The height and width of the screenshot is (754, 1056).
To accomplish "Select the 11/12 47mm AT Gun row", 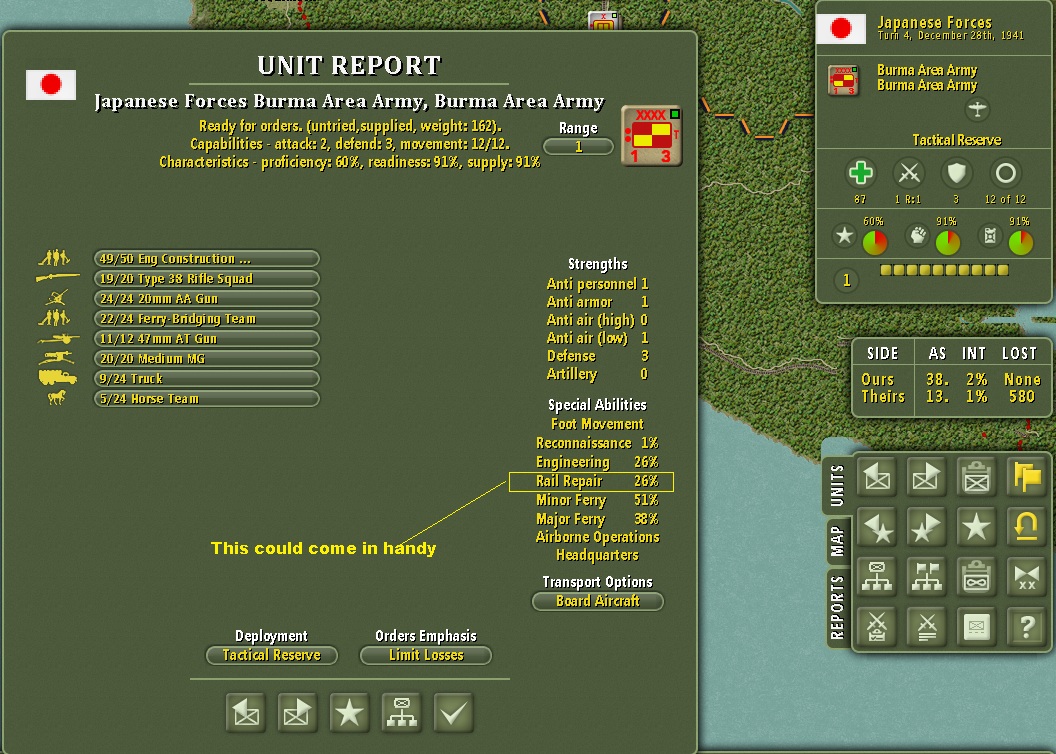I will (206, 339).
